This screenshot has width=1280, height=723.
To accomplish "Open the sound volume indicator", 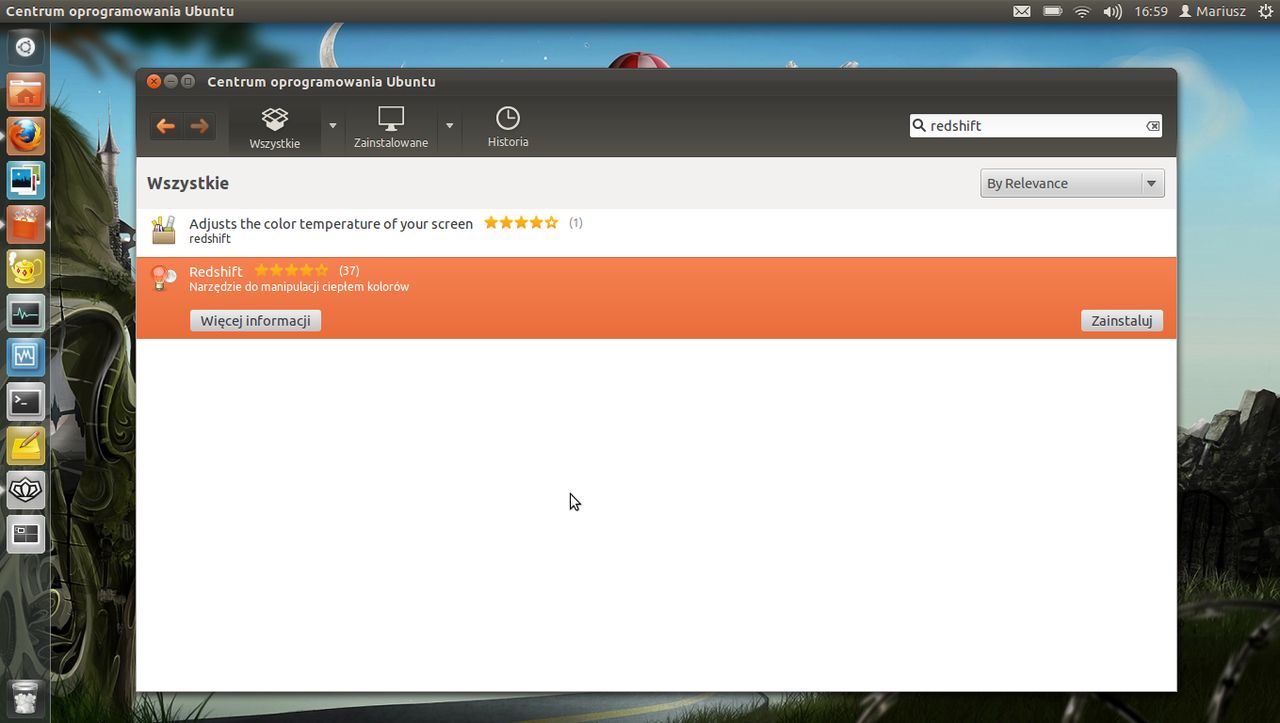I will (1112, 11).
